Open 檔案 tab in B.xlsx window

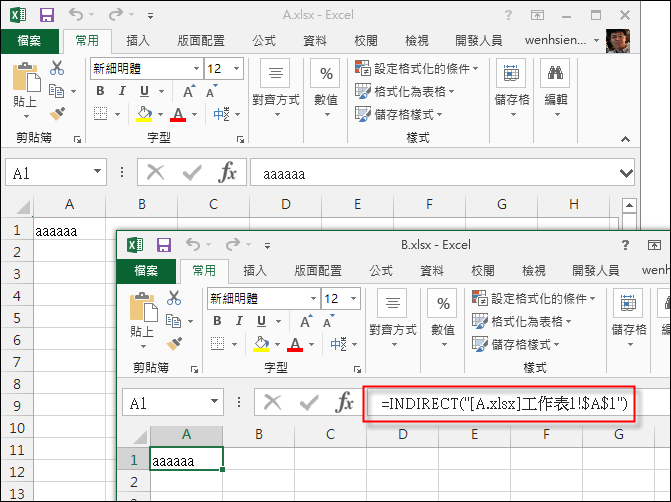coord(146,271)
